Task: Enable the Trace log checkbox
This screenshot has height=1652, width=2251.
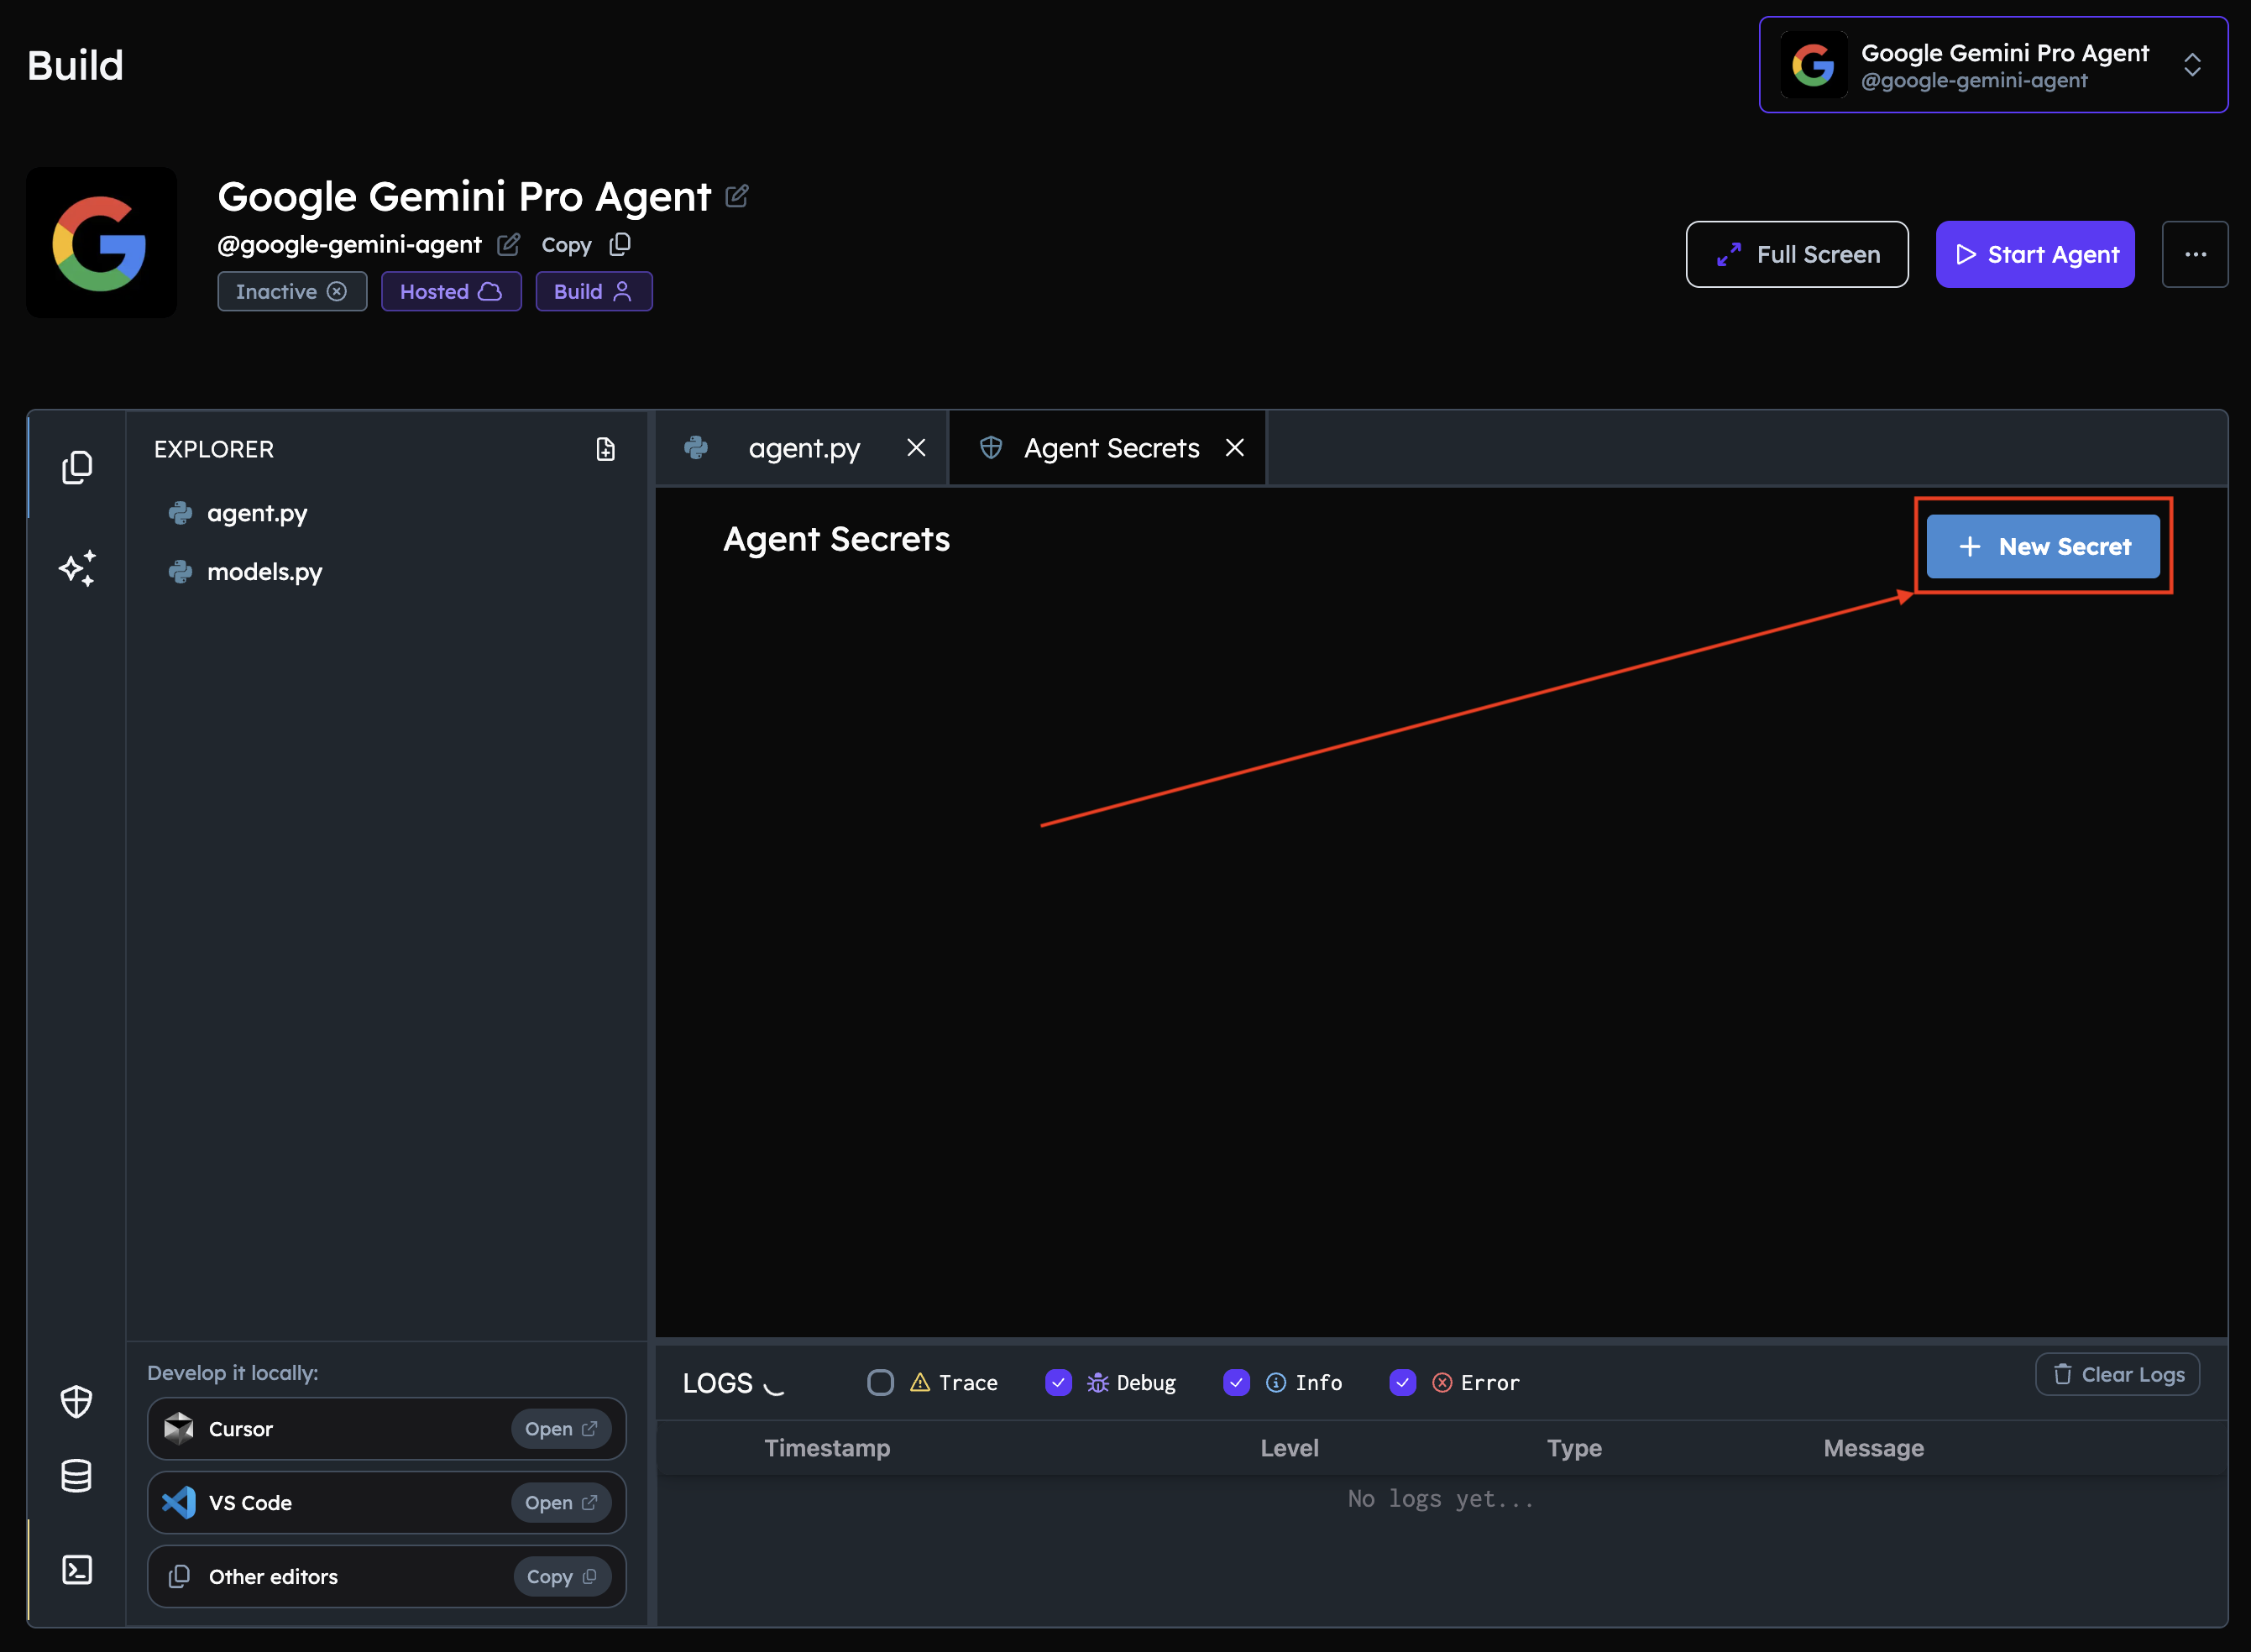Action: point(880,1382)
